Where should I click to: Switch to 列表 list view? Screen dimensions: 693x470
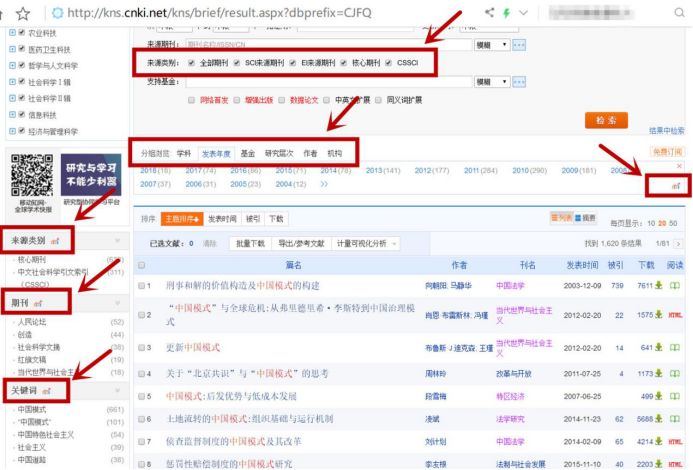(561, 218)
